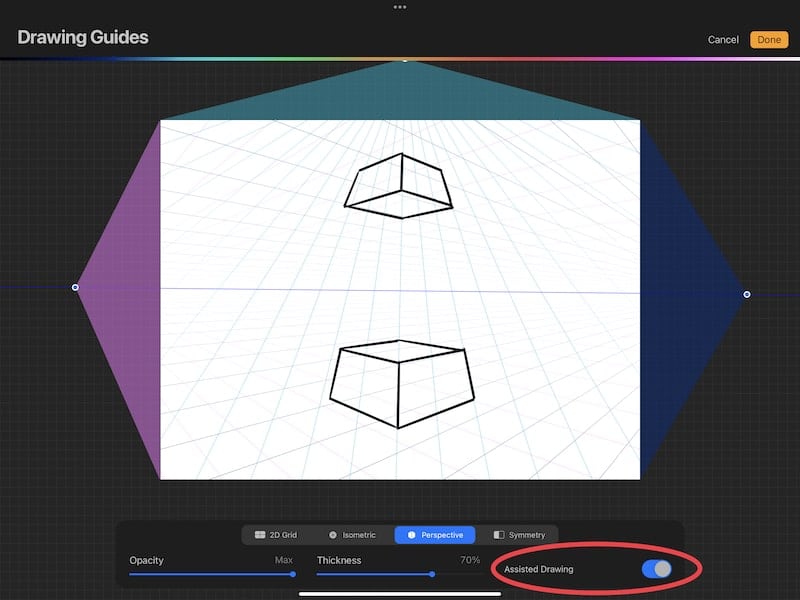Open the Isometric guide tab
The height and width of the screenshot is (600, 800).
tap(352, 534)
